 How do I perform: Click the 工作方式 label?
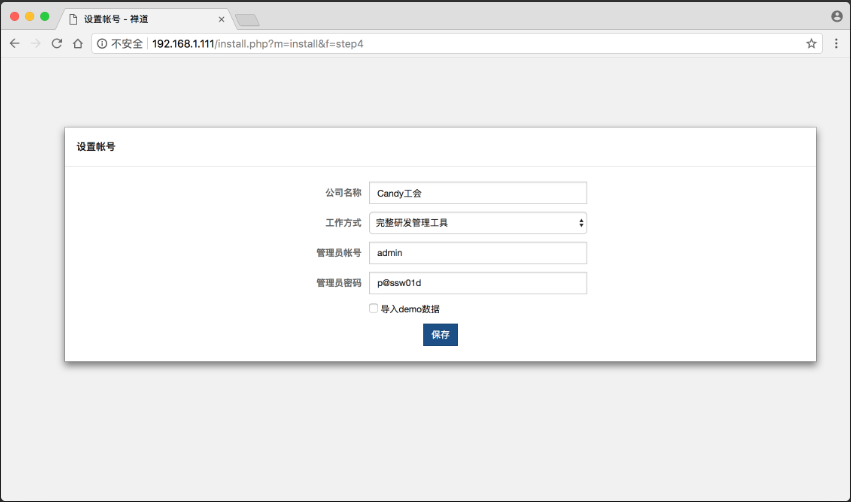343,223
